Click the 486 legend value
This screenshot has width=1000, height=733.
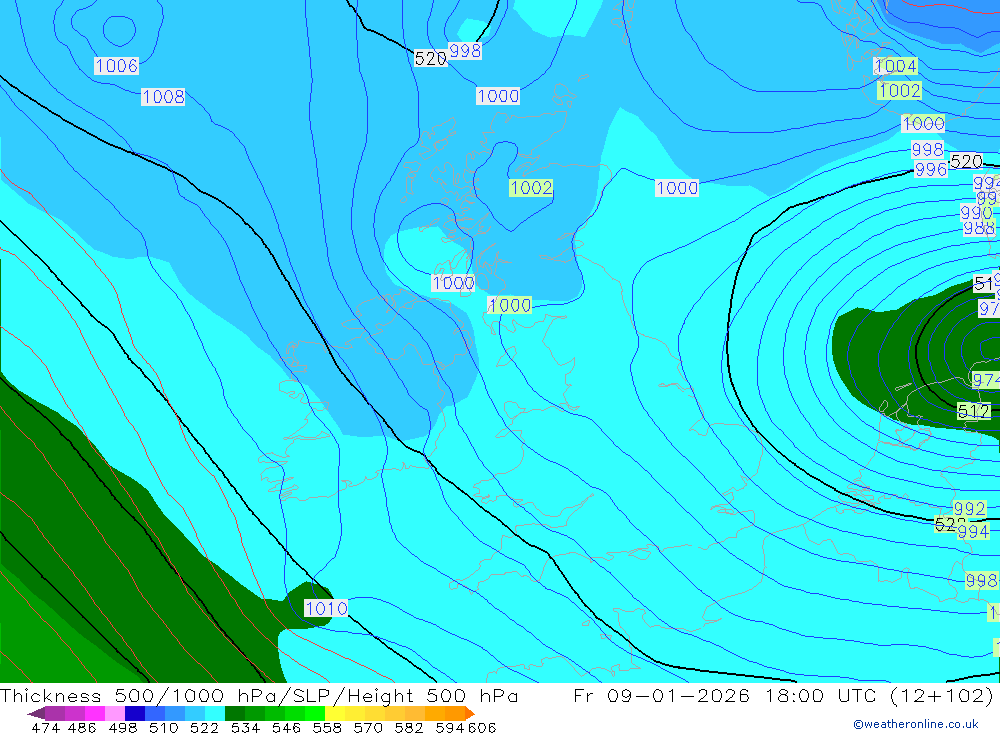click(x=82, y=728)
